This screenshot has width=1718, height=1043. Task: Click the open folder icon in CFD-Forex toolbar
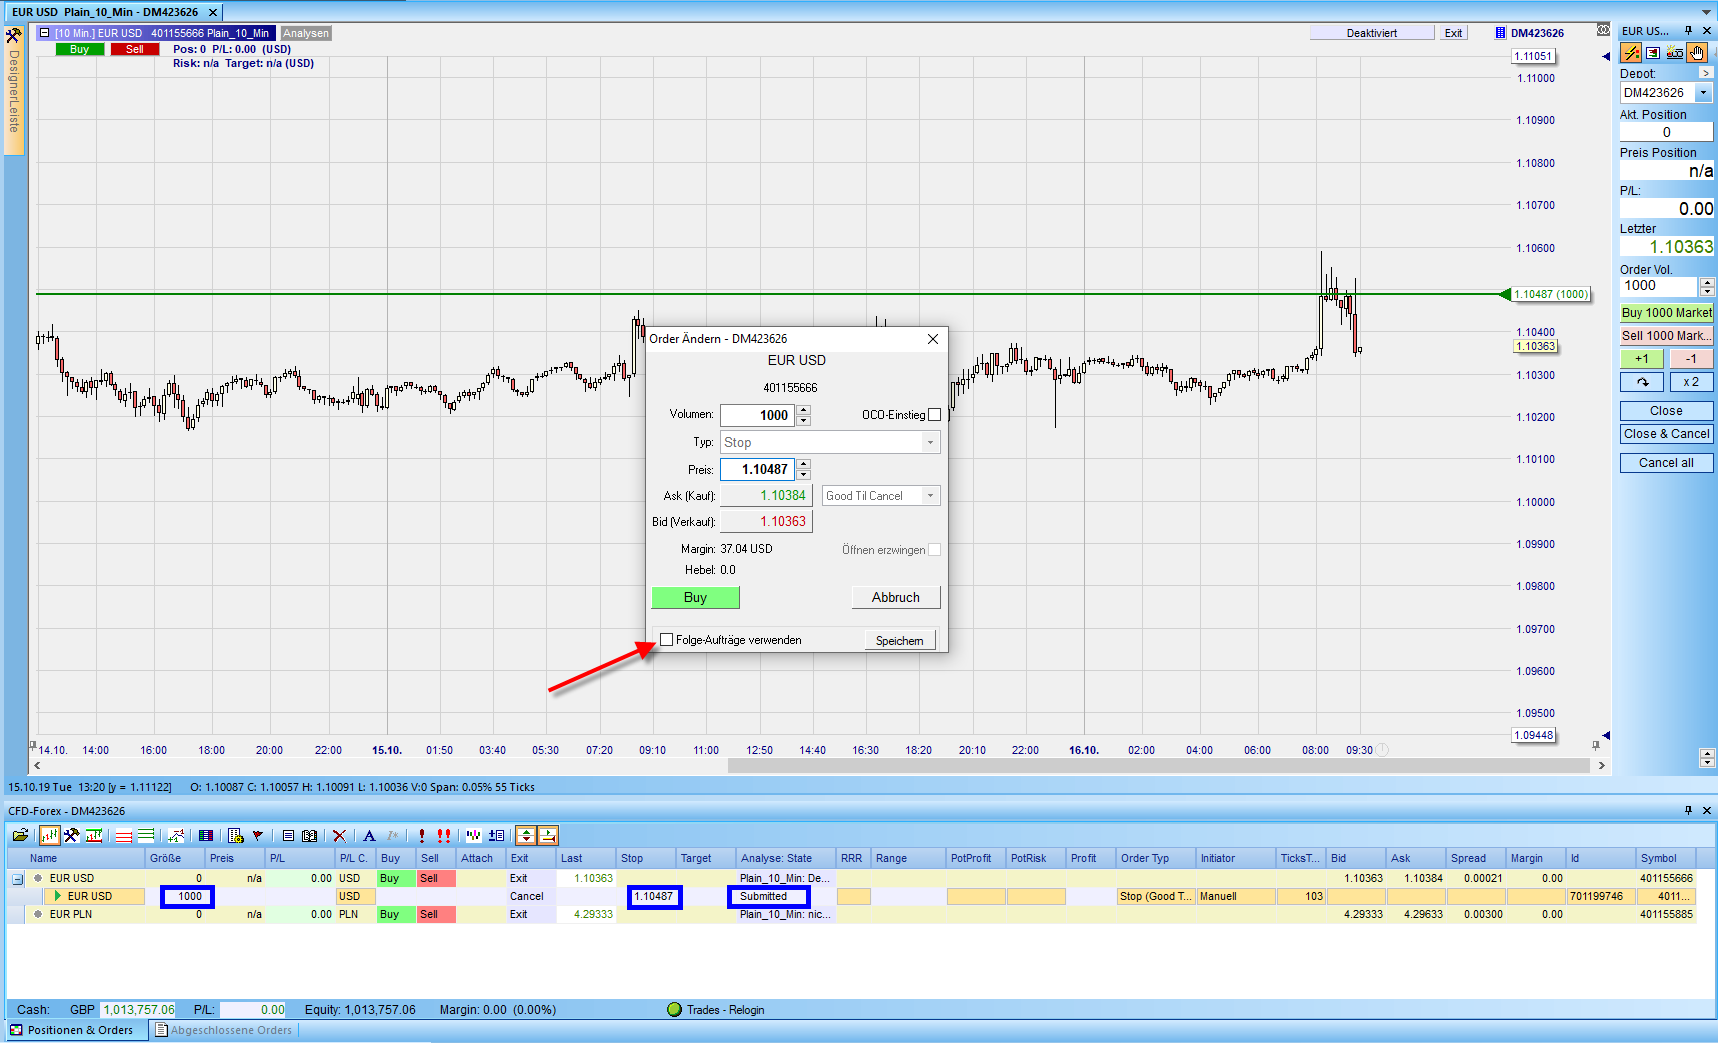click(20, 836)
